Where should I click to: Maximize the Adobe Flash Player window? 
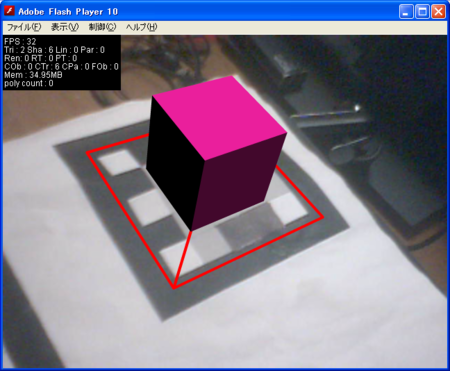point(422,12)
